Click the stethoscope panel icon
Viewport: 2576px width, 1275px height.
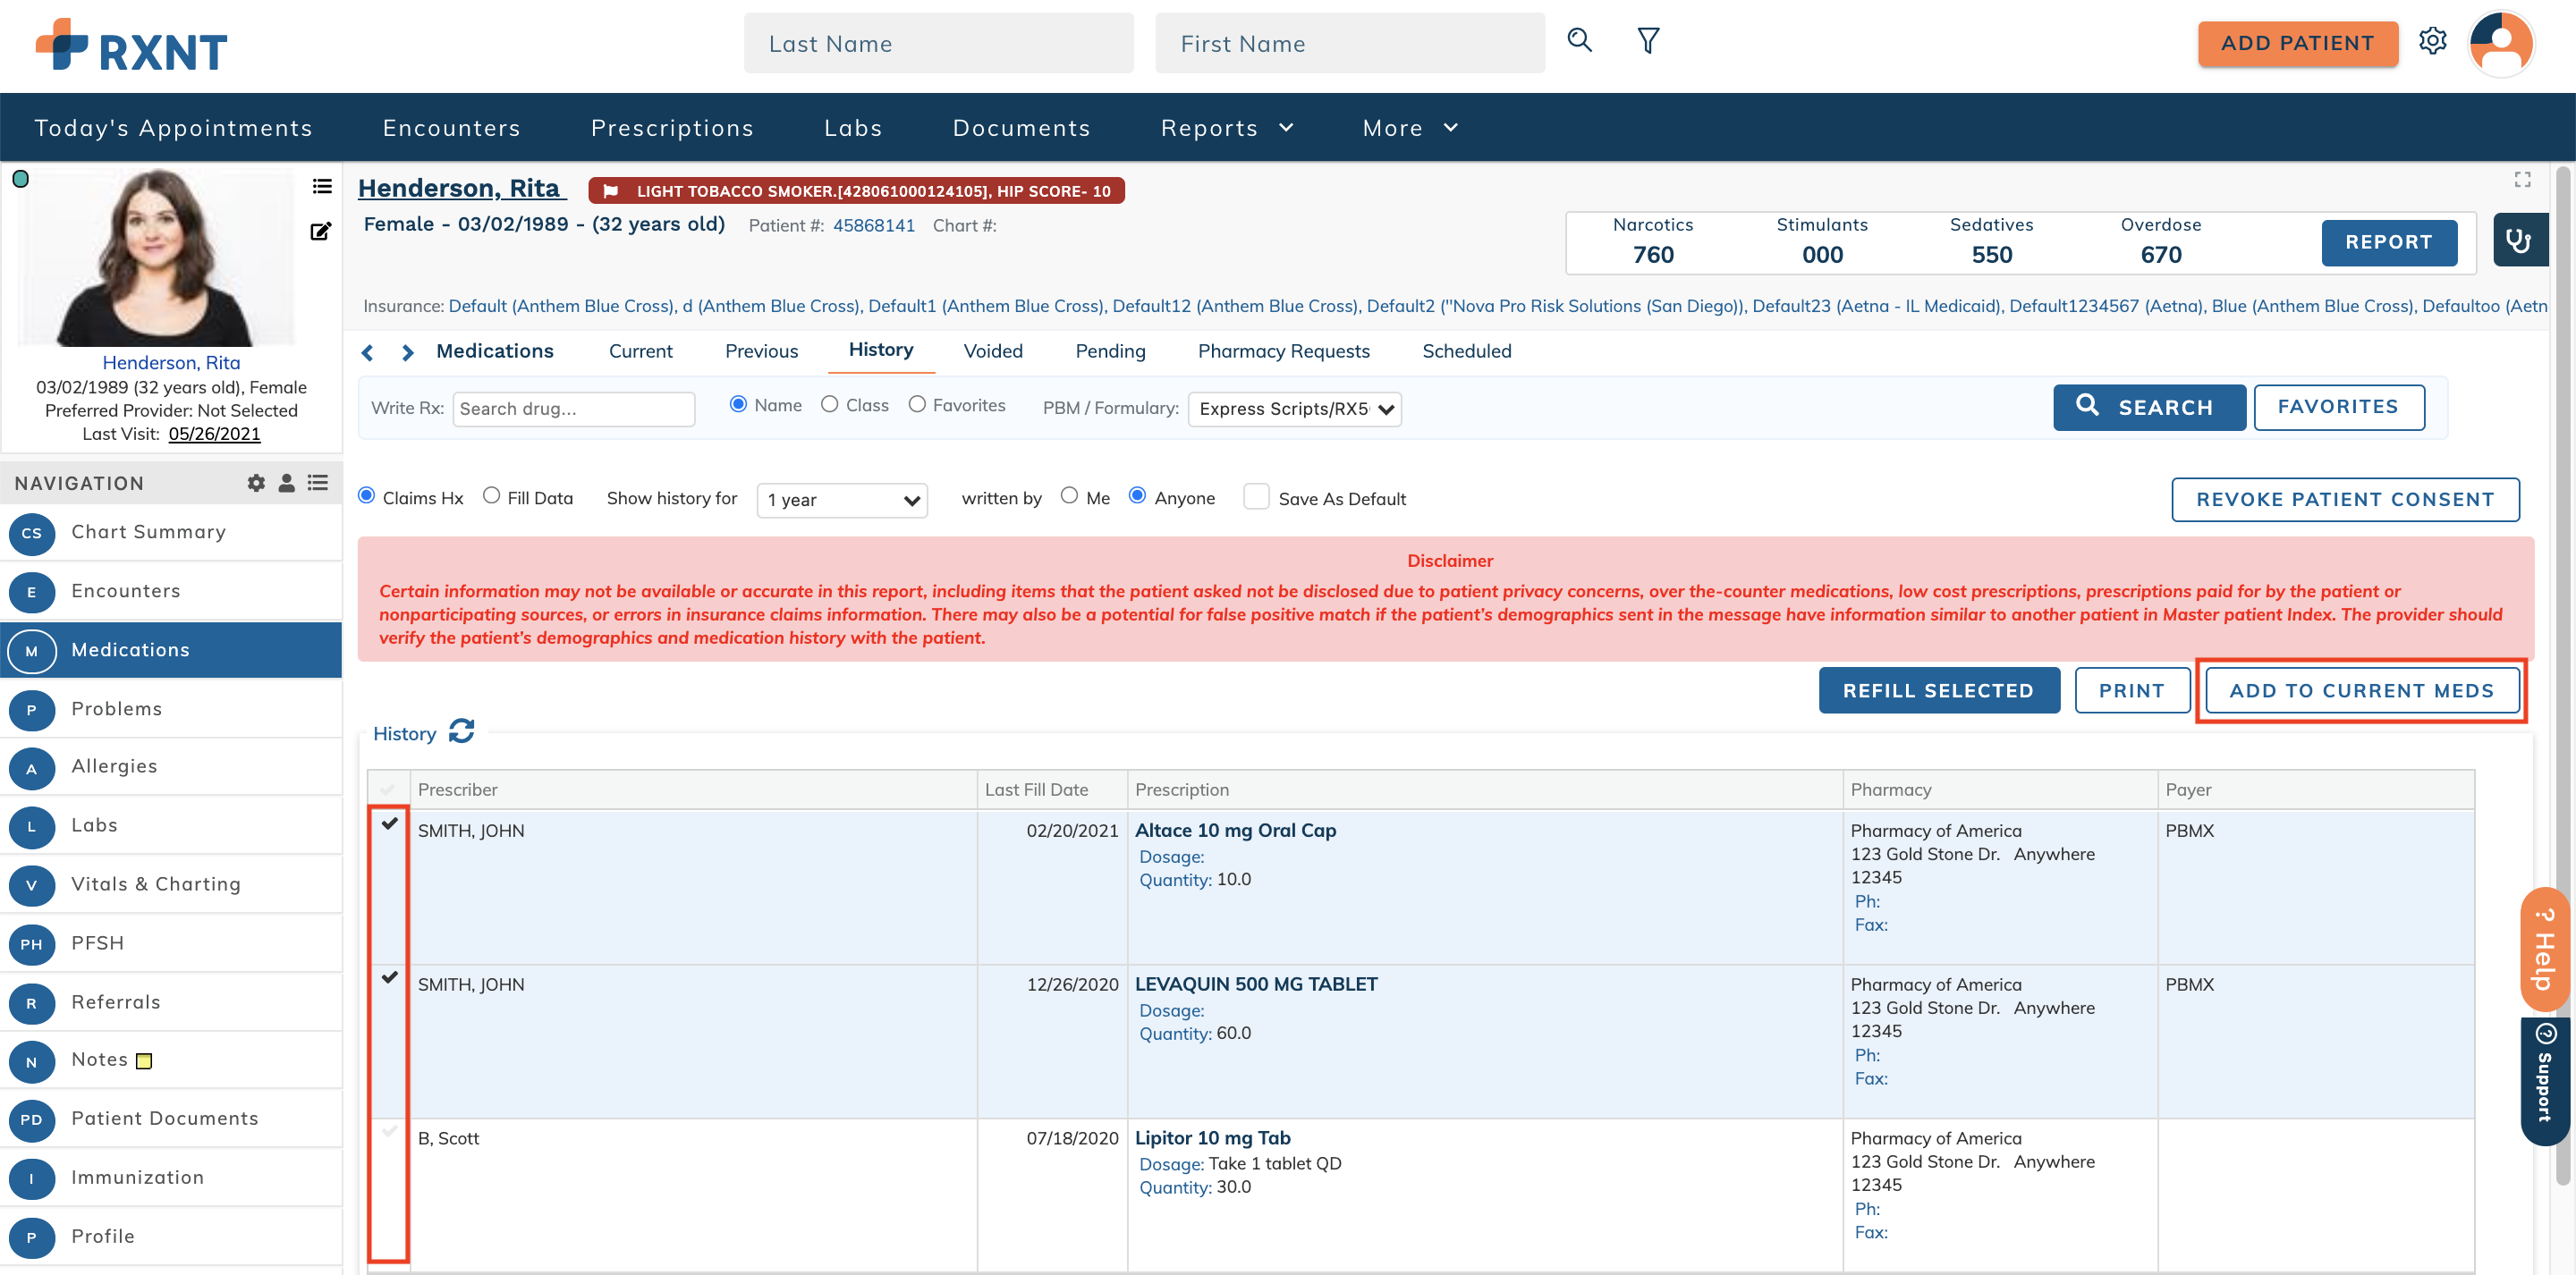tap(2520, 240)
